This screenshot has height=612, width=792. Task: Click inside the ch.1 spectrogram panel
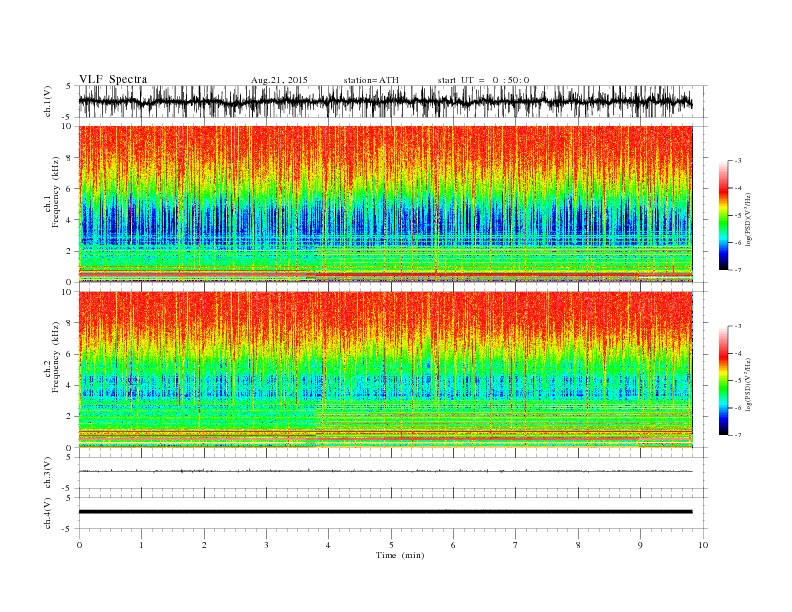[x=385, y=204]
